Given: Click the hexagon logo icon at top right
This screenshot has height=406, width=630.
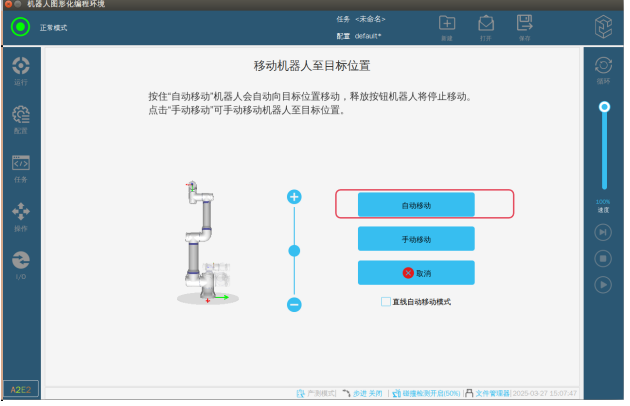Looking at the screenshot, I should [x=602, y=26].
